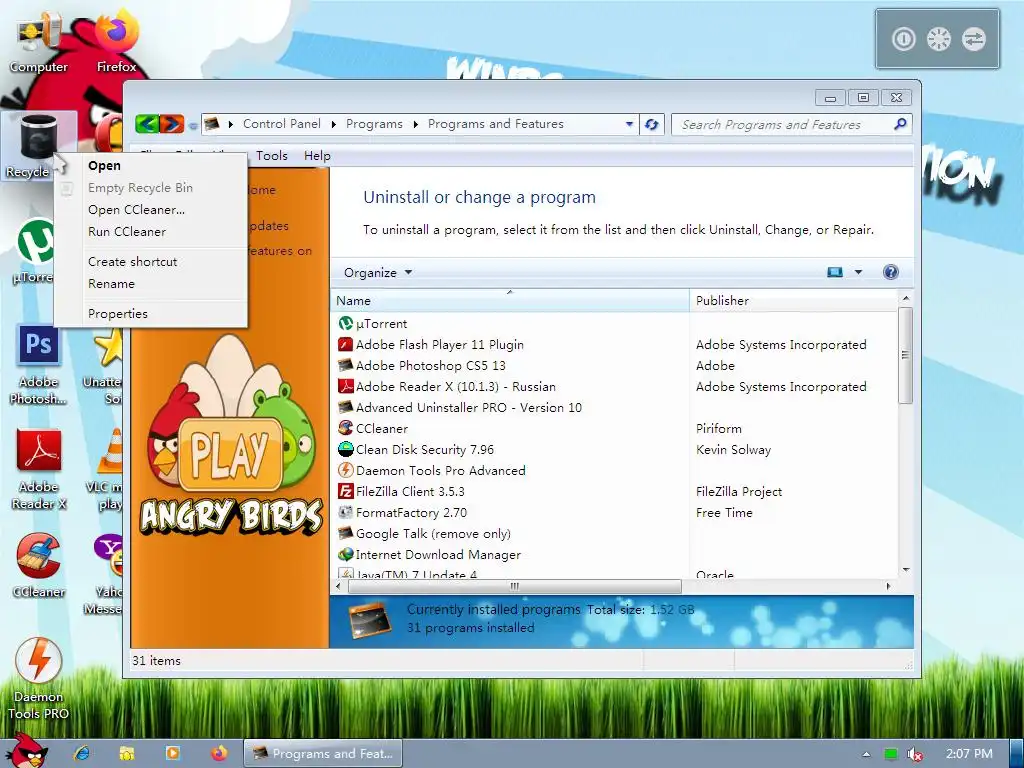Image resolution: width=1024 pixels, height=768 pixels.
Task: Choose Open CCleaner... from context menu
Action: tap(150, 210)
